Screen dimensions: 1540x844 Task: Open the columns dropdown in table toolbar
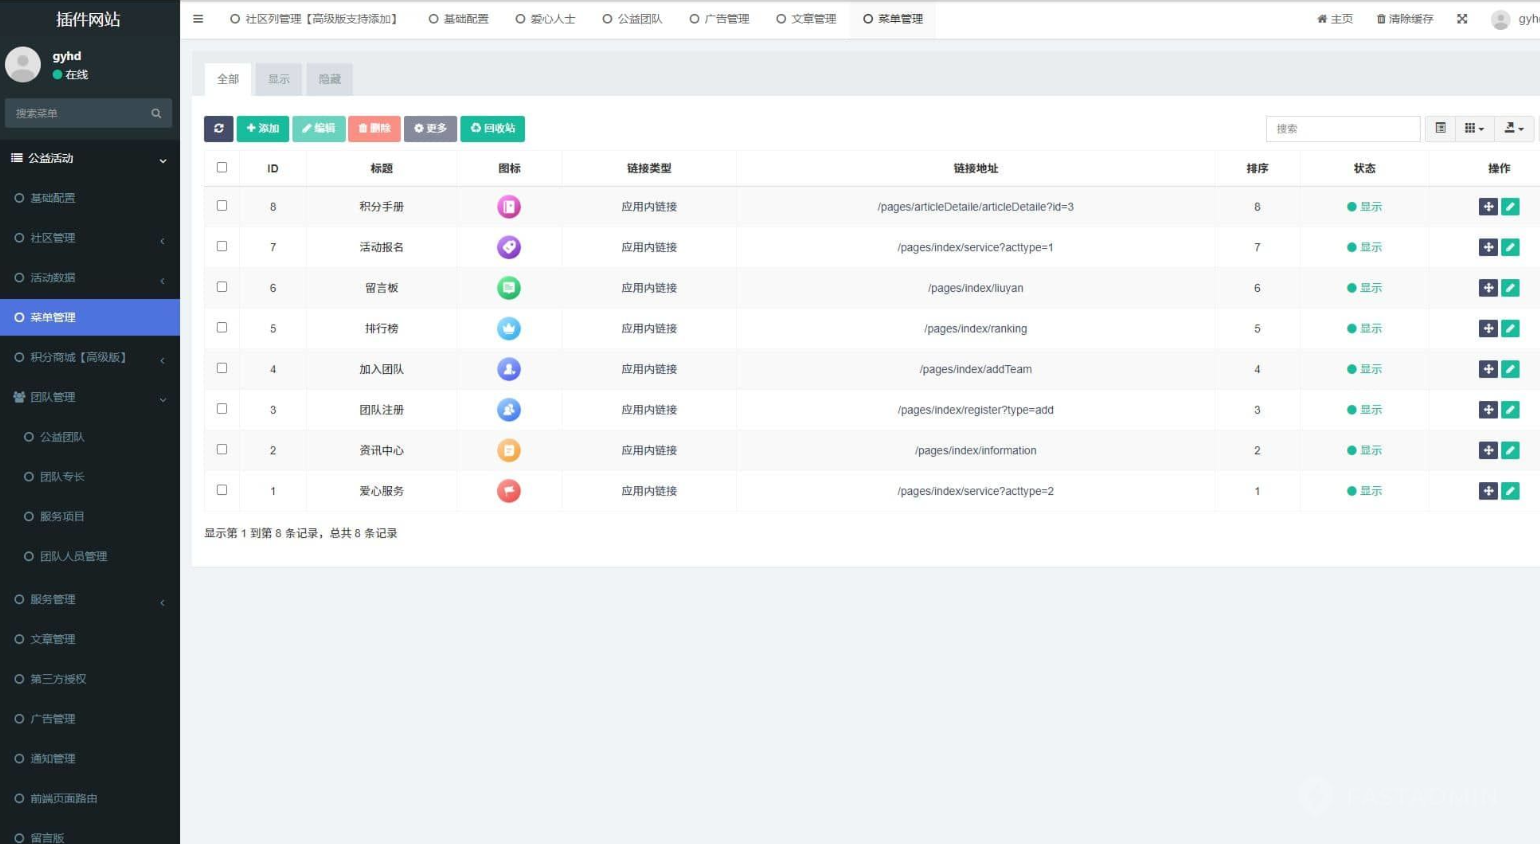pos(1474,129)
